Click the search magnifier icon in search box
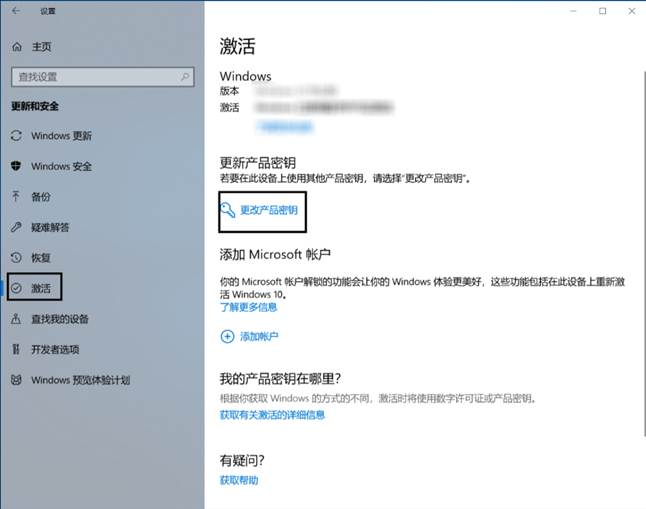 coord(185,77)
